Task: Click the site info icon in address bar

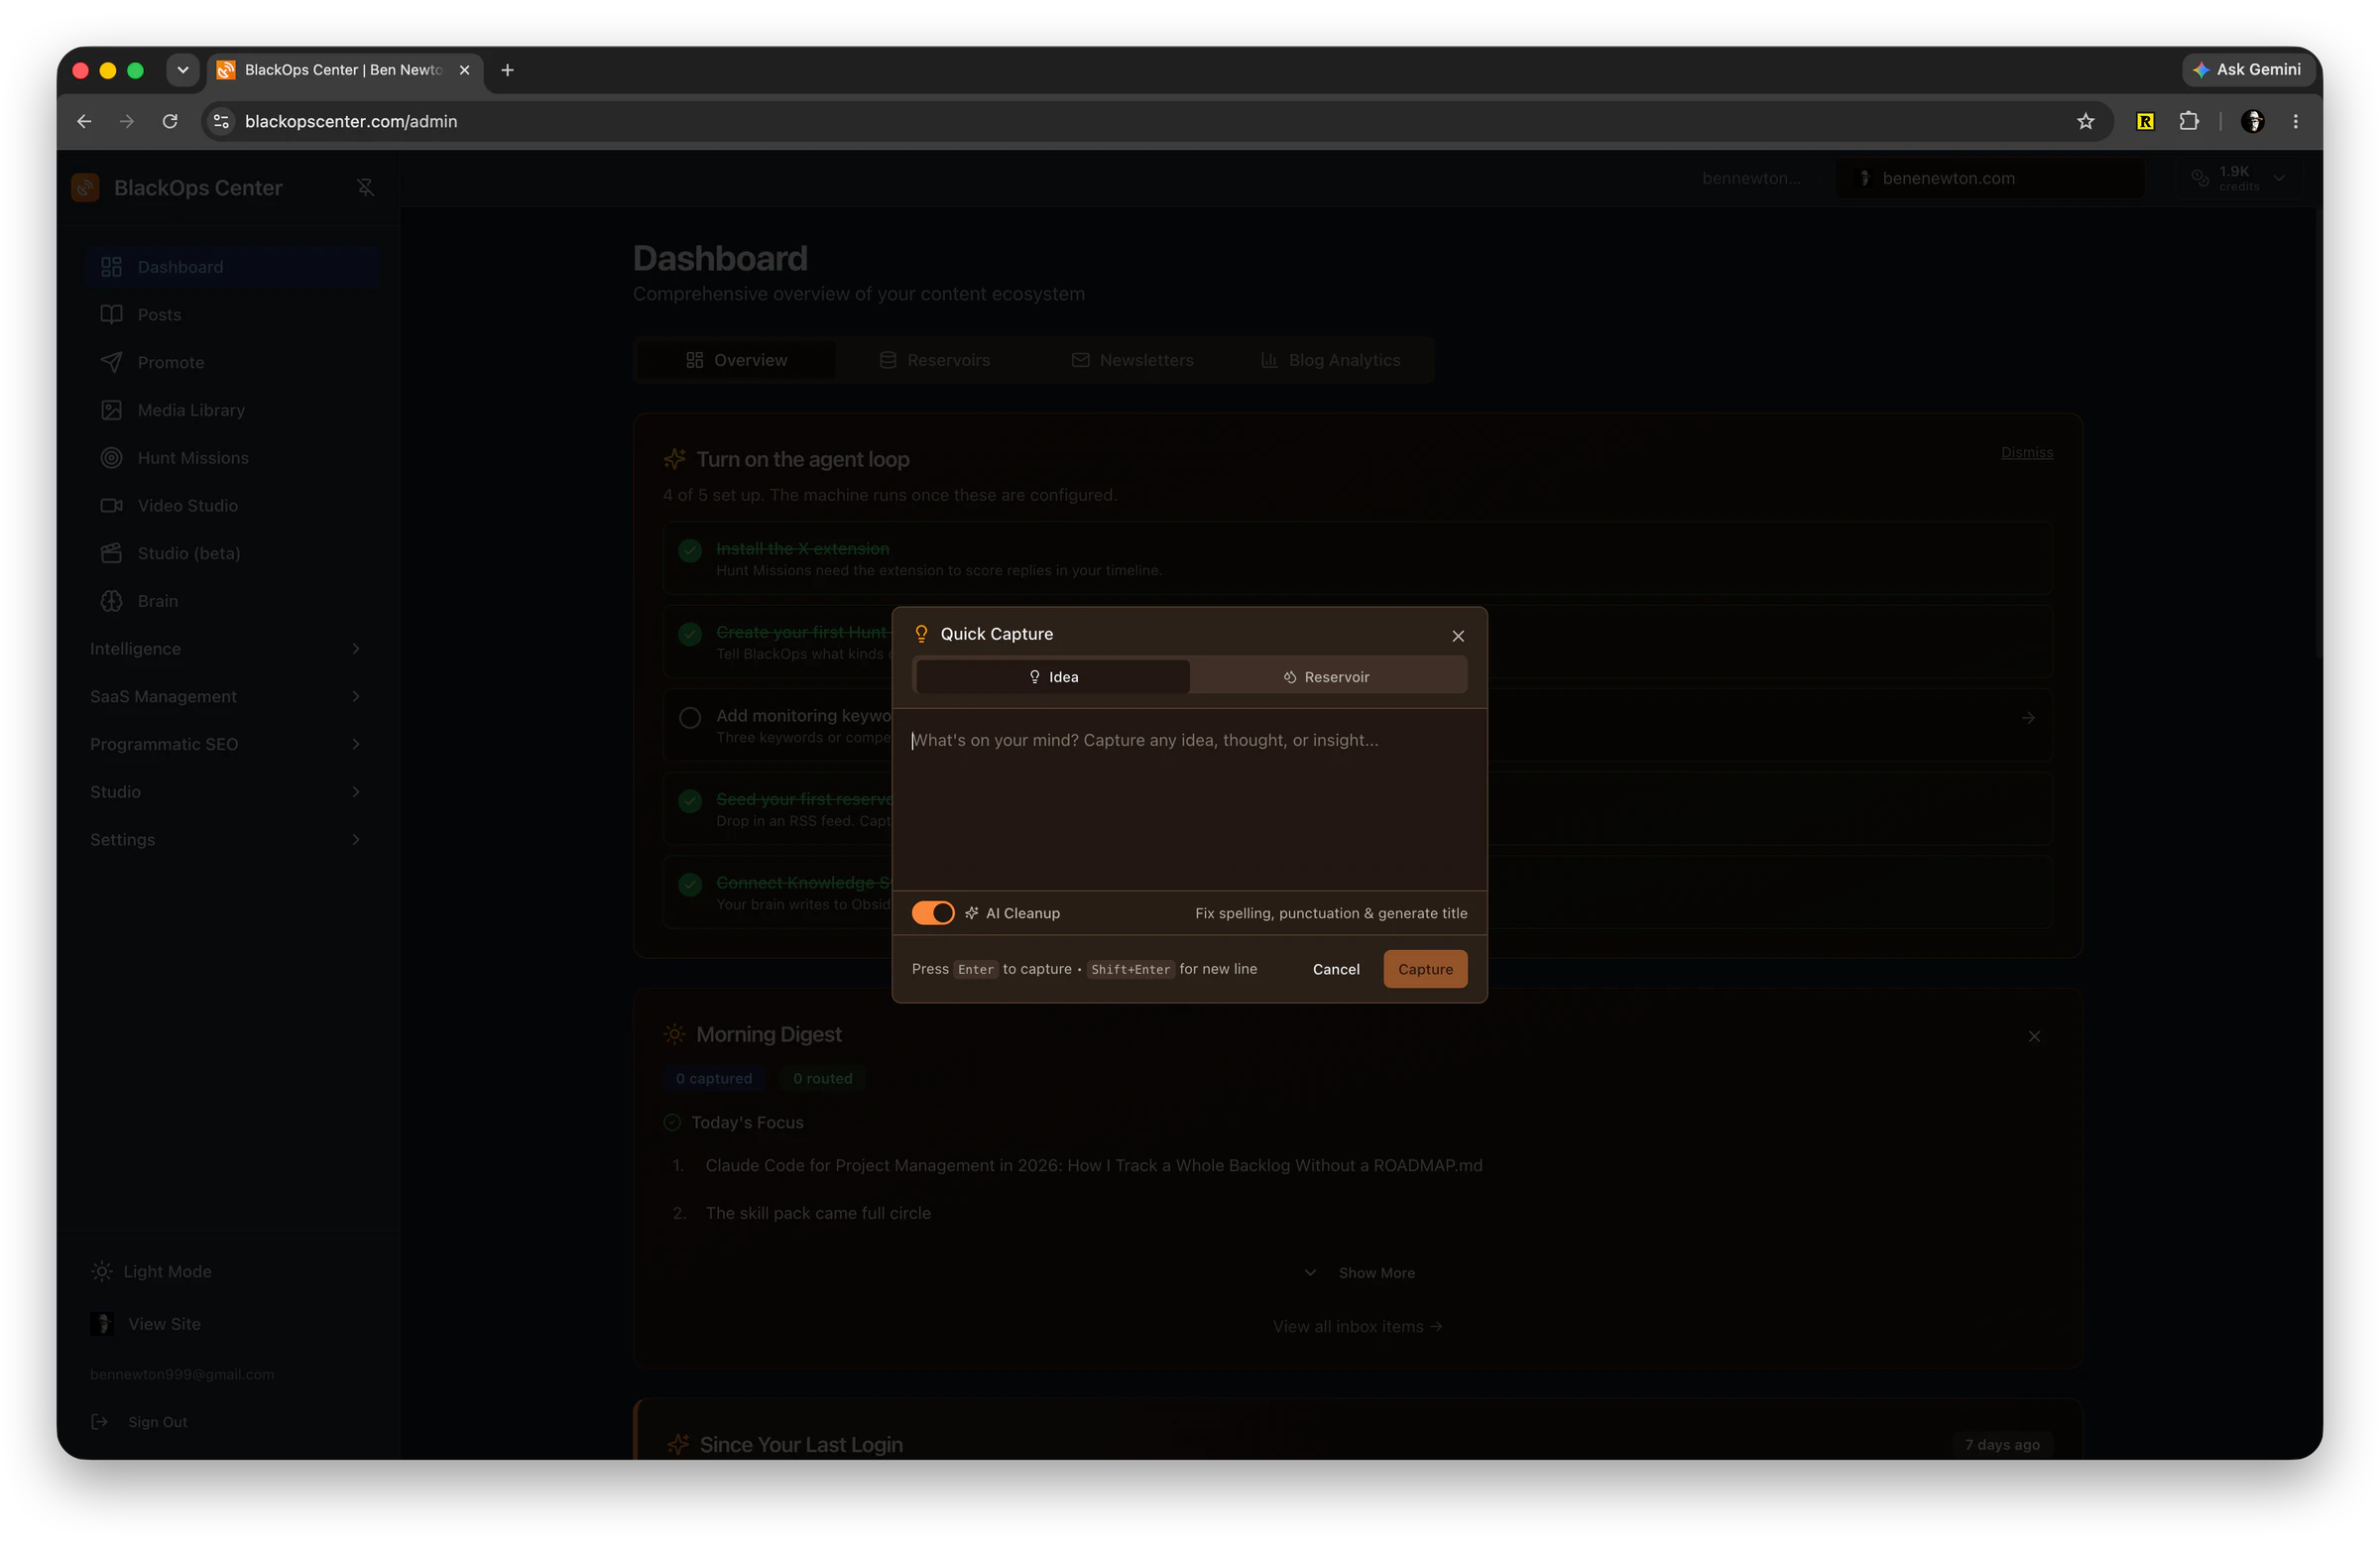Action: click(222, 121)
